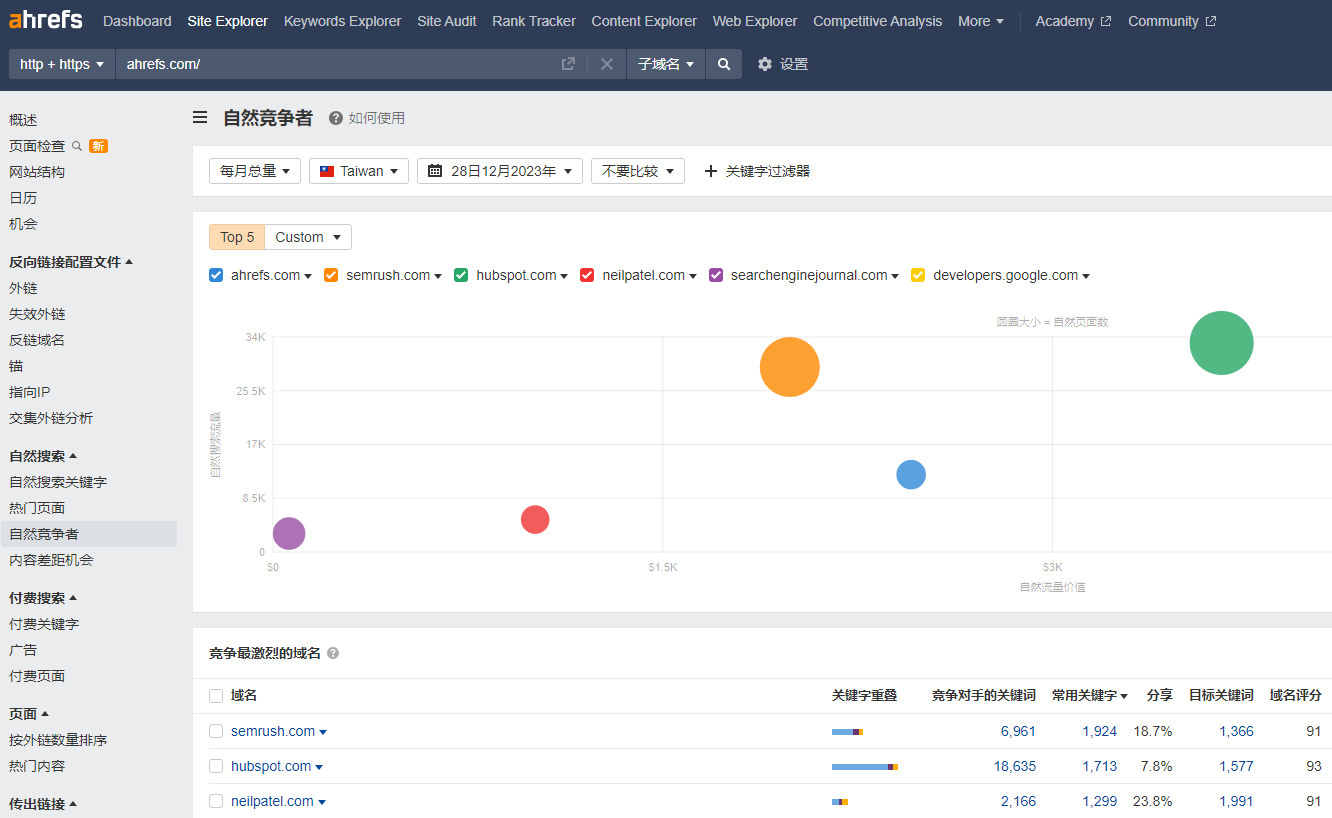Clear the URL with the X icon

click(x=607, y=64)
